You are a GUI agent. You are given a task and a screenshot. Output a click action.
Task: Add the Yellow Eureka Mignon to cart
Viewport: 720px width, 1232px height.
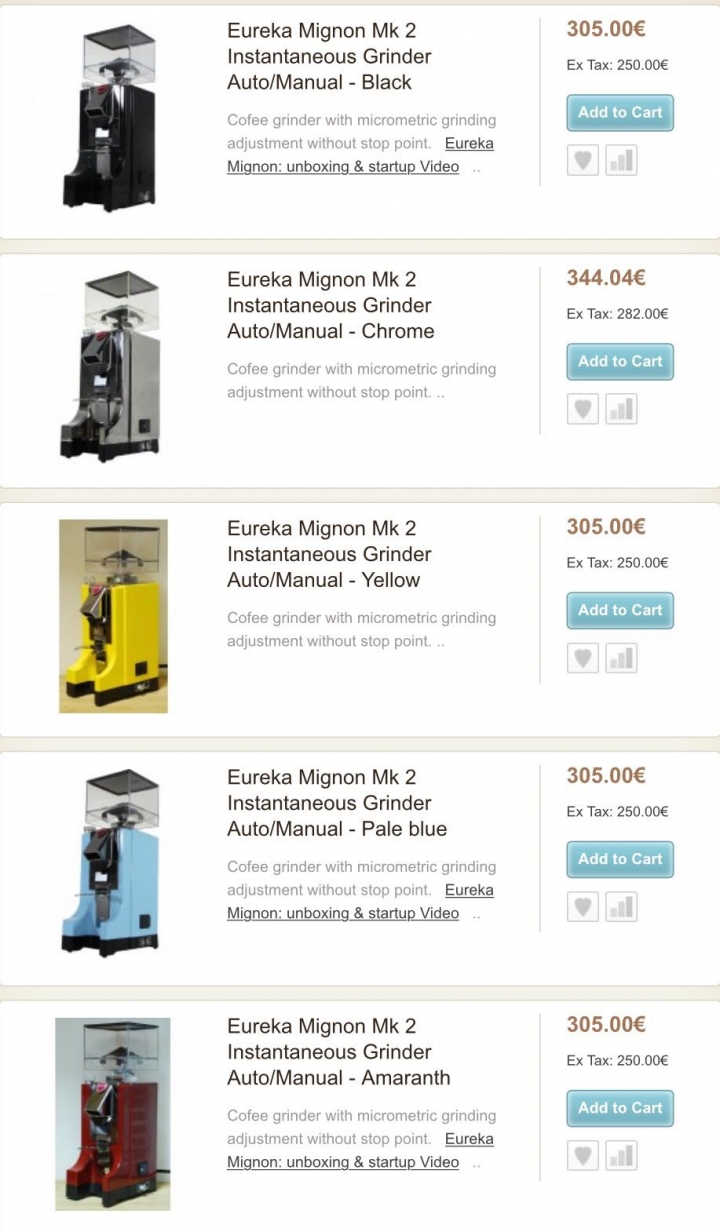pyautogui.click(x=620, y=611)
